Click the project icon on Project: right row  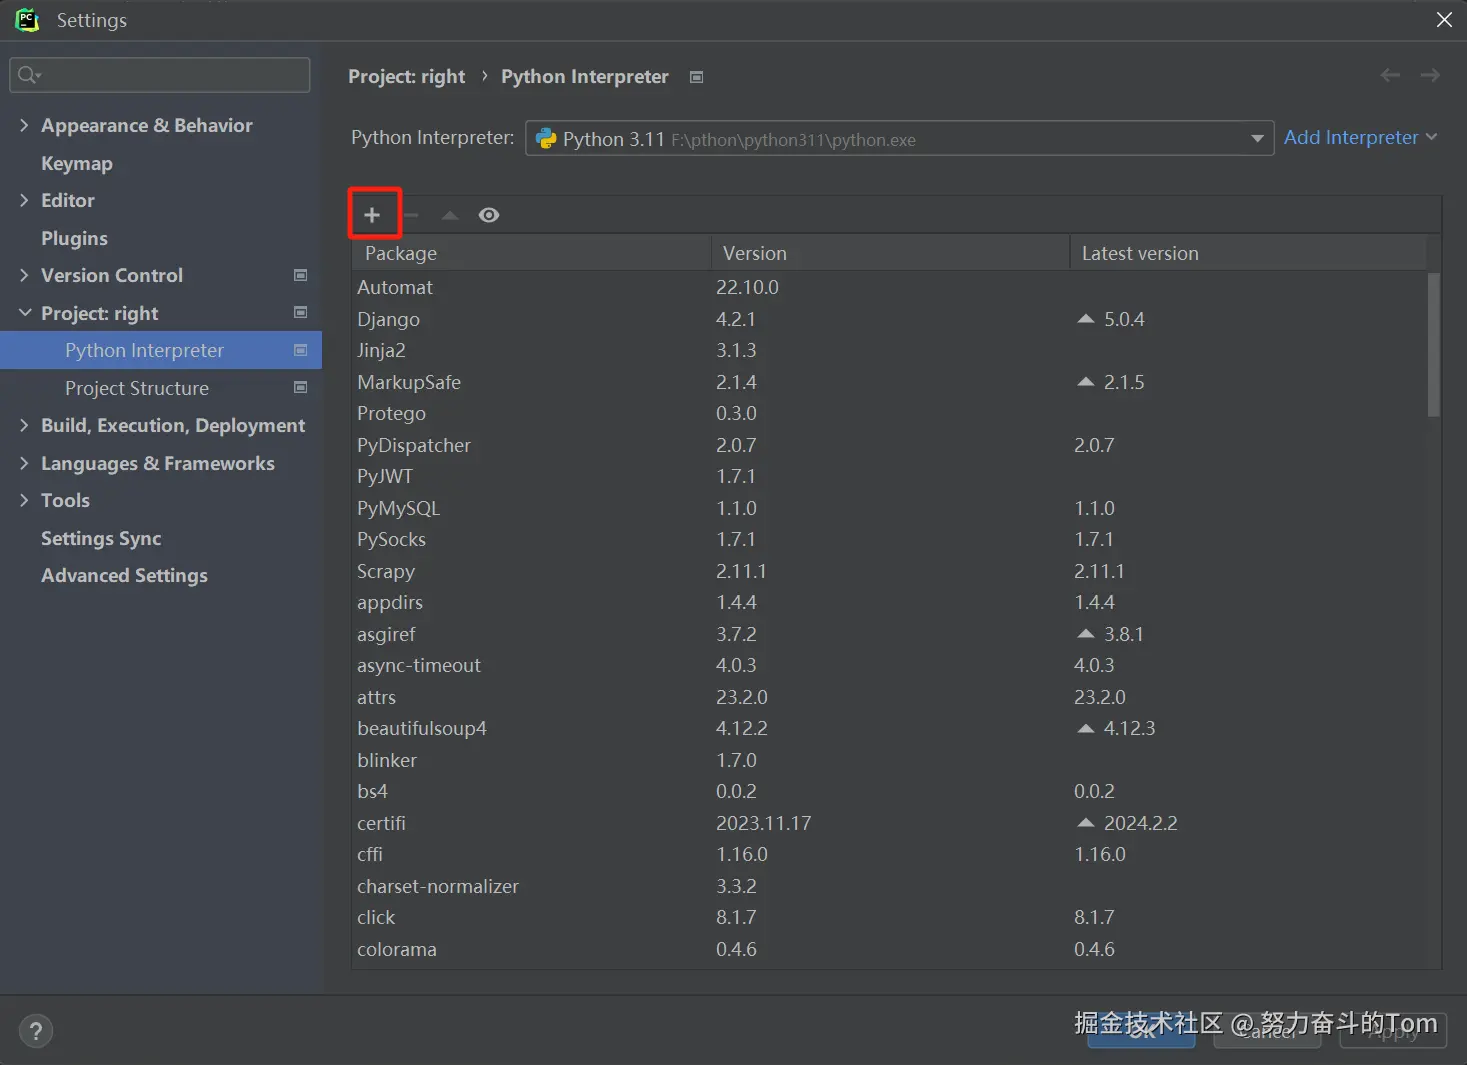[x=300, y=312]
